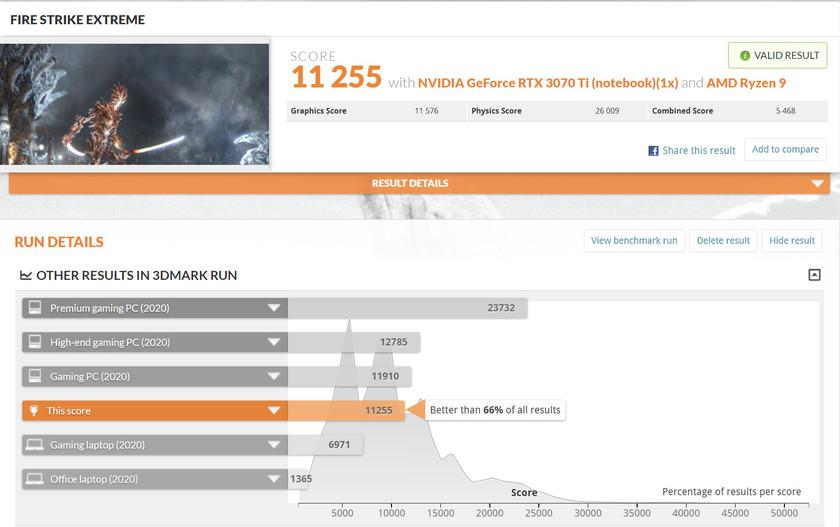Collapse the Other Results in 3DMark Run section

814,275
